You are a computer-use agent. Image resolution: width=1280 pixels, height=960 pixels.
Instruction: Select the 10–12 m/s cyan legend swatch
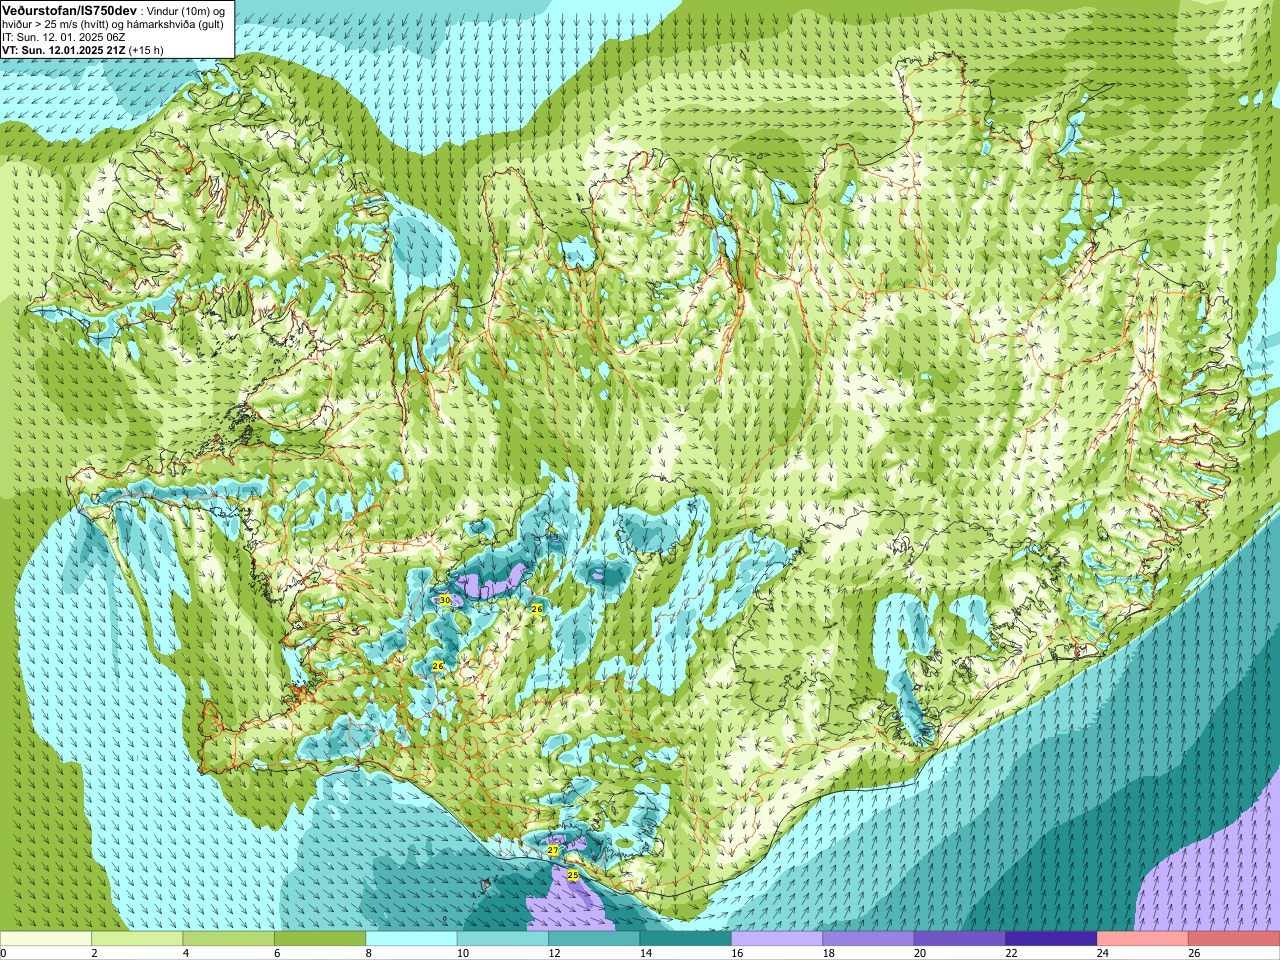[x=503, y=939]
